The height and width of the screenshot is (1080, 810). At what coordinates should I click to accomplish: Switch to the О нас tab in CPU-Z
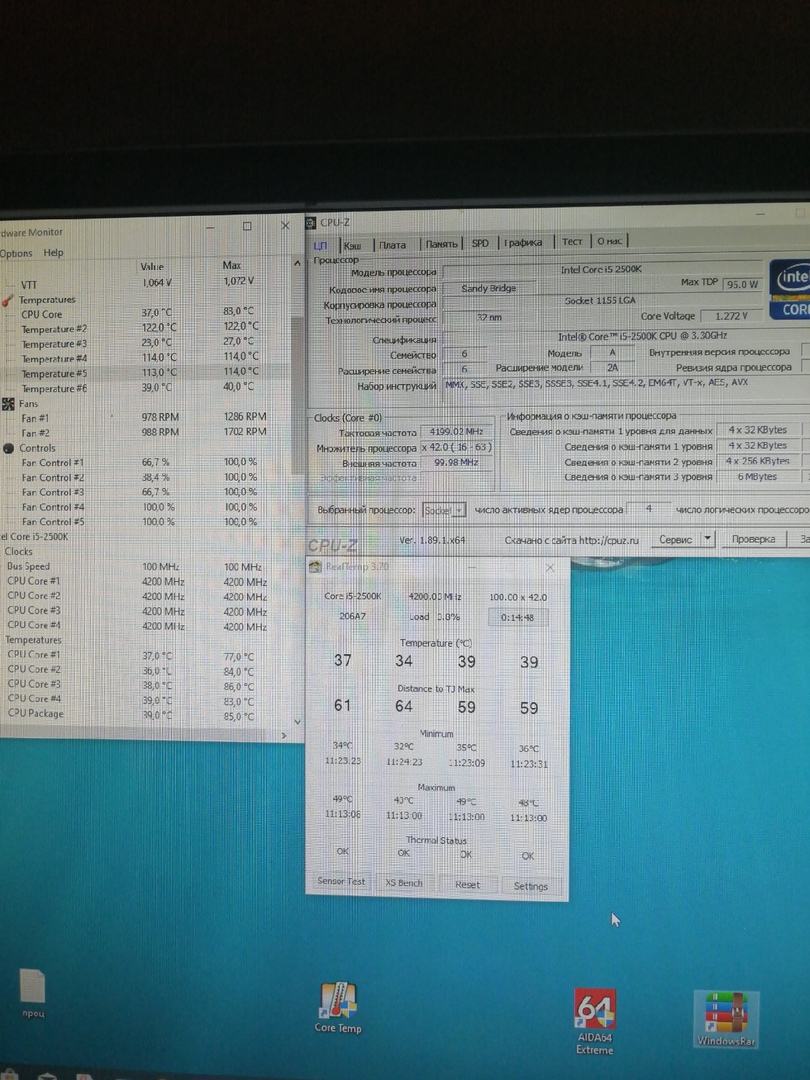pos(610,240)
